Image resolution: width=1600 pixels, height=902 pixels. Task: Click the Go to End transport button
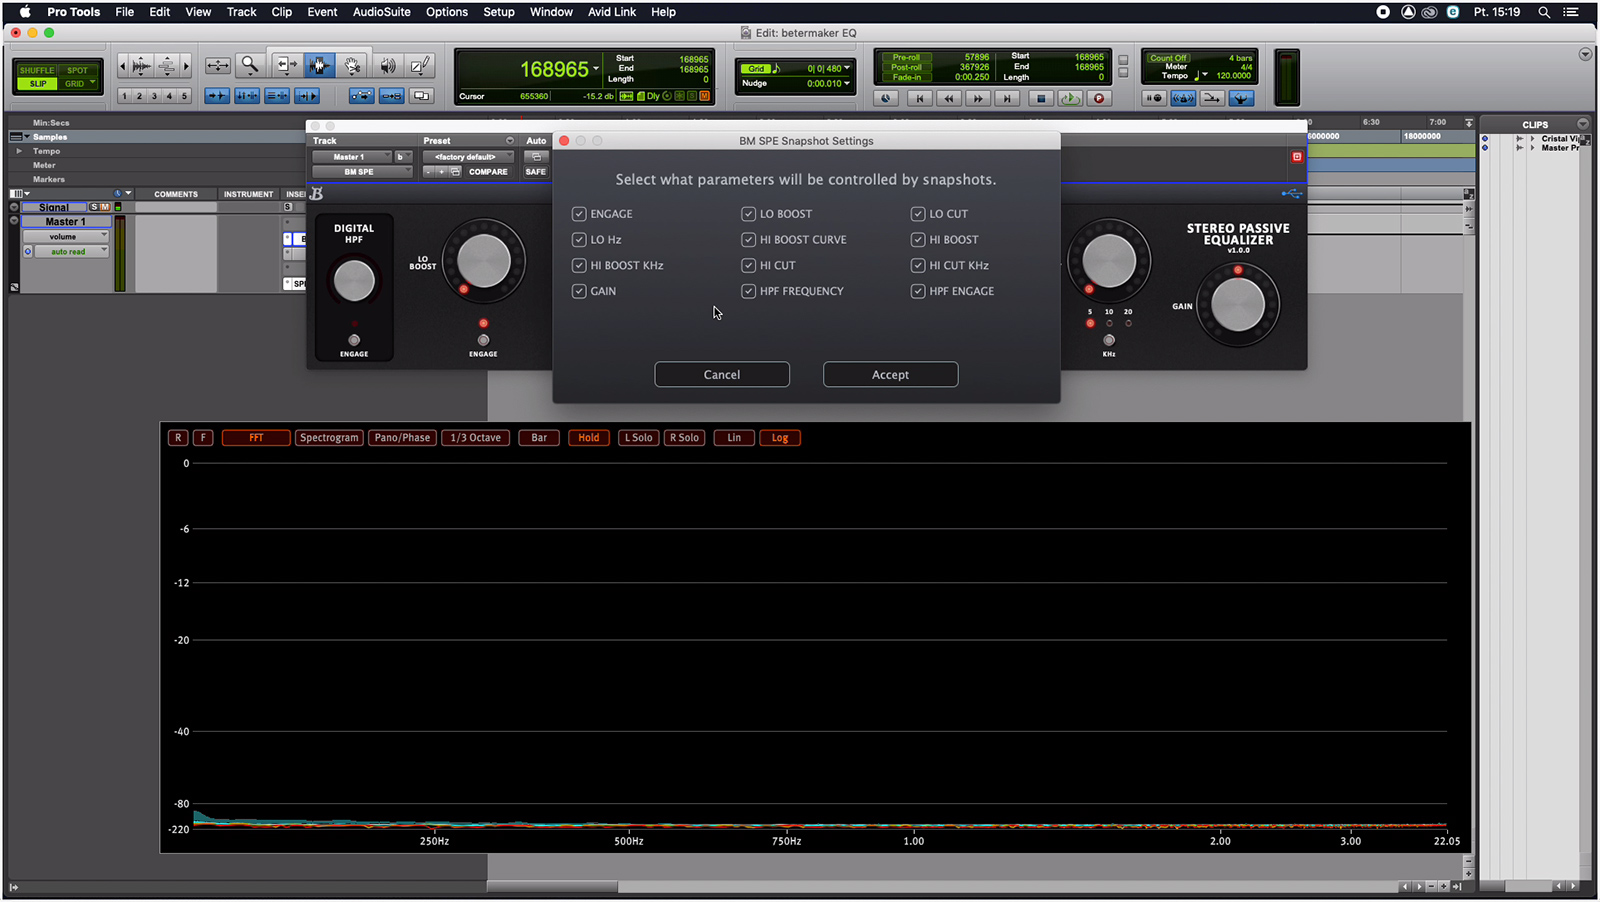click(x=1008, y=98)
